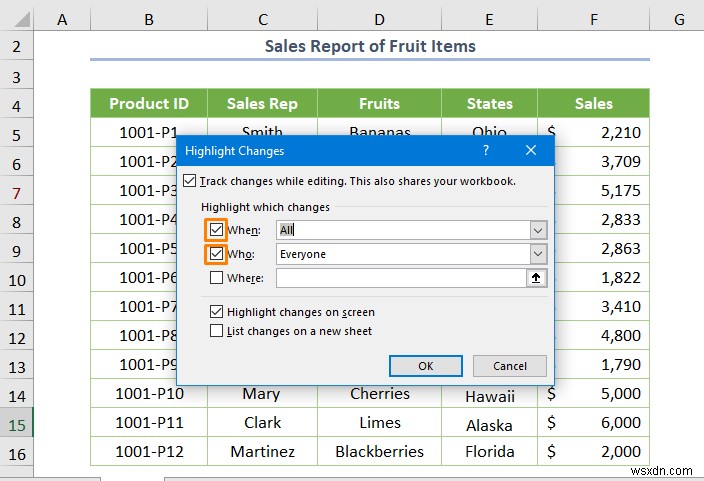
Task: Toggle Highlight changes on screen checkbox
Action: [217, 313]
